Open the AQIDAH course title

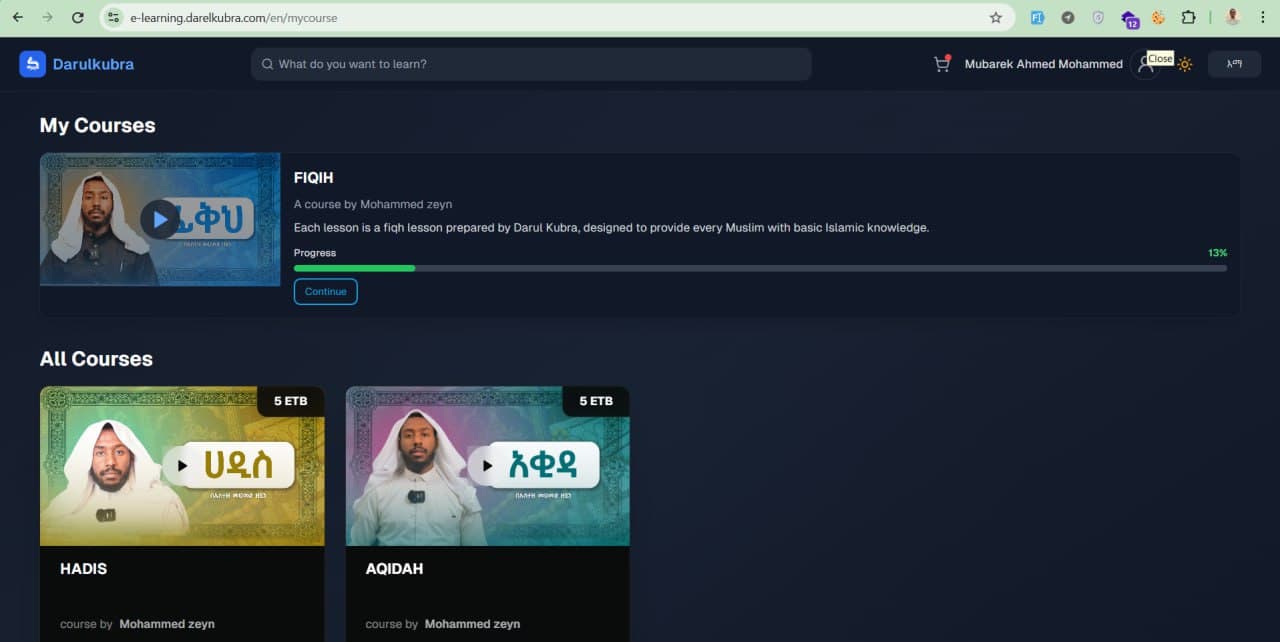click(x=394, y=569)
